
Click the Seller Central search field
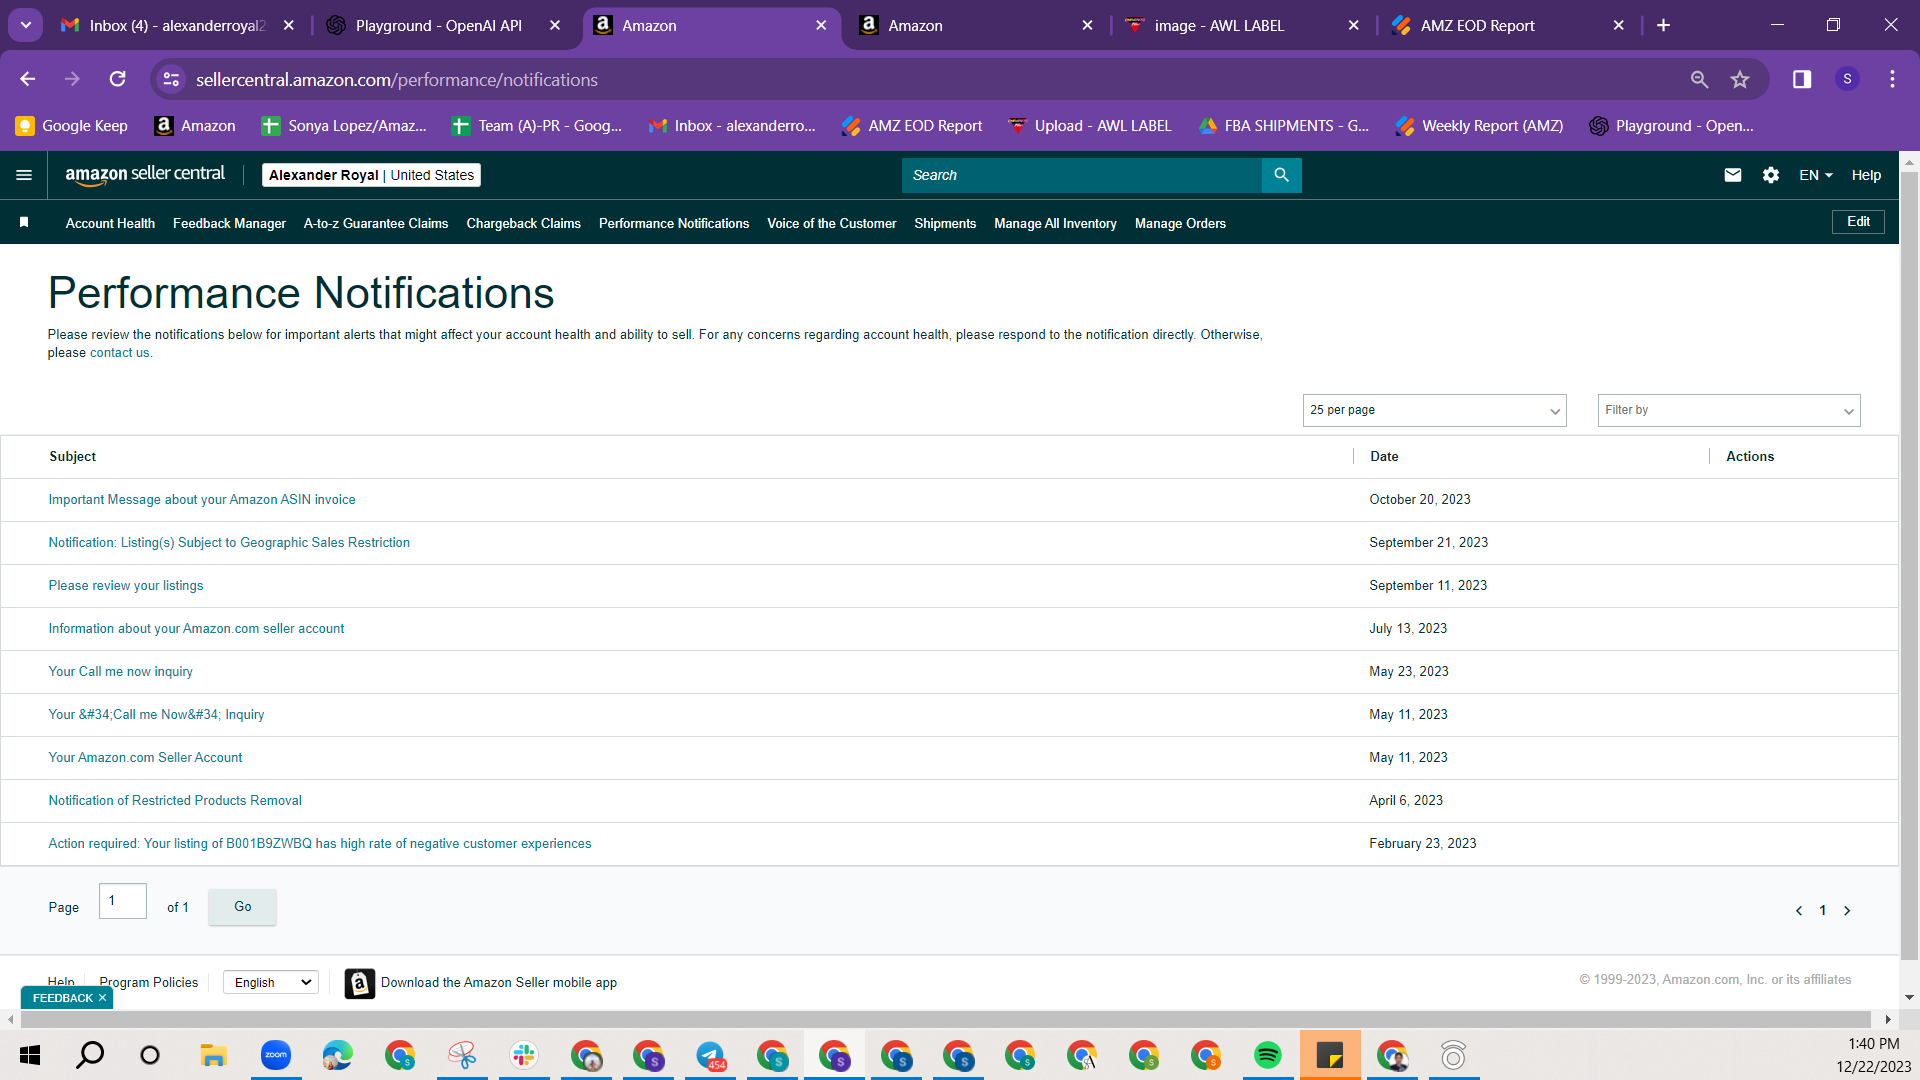point(1082,175)
